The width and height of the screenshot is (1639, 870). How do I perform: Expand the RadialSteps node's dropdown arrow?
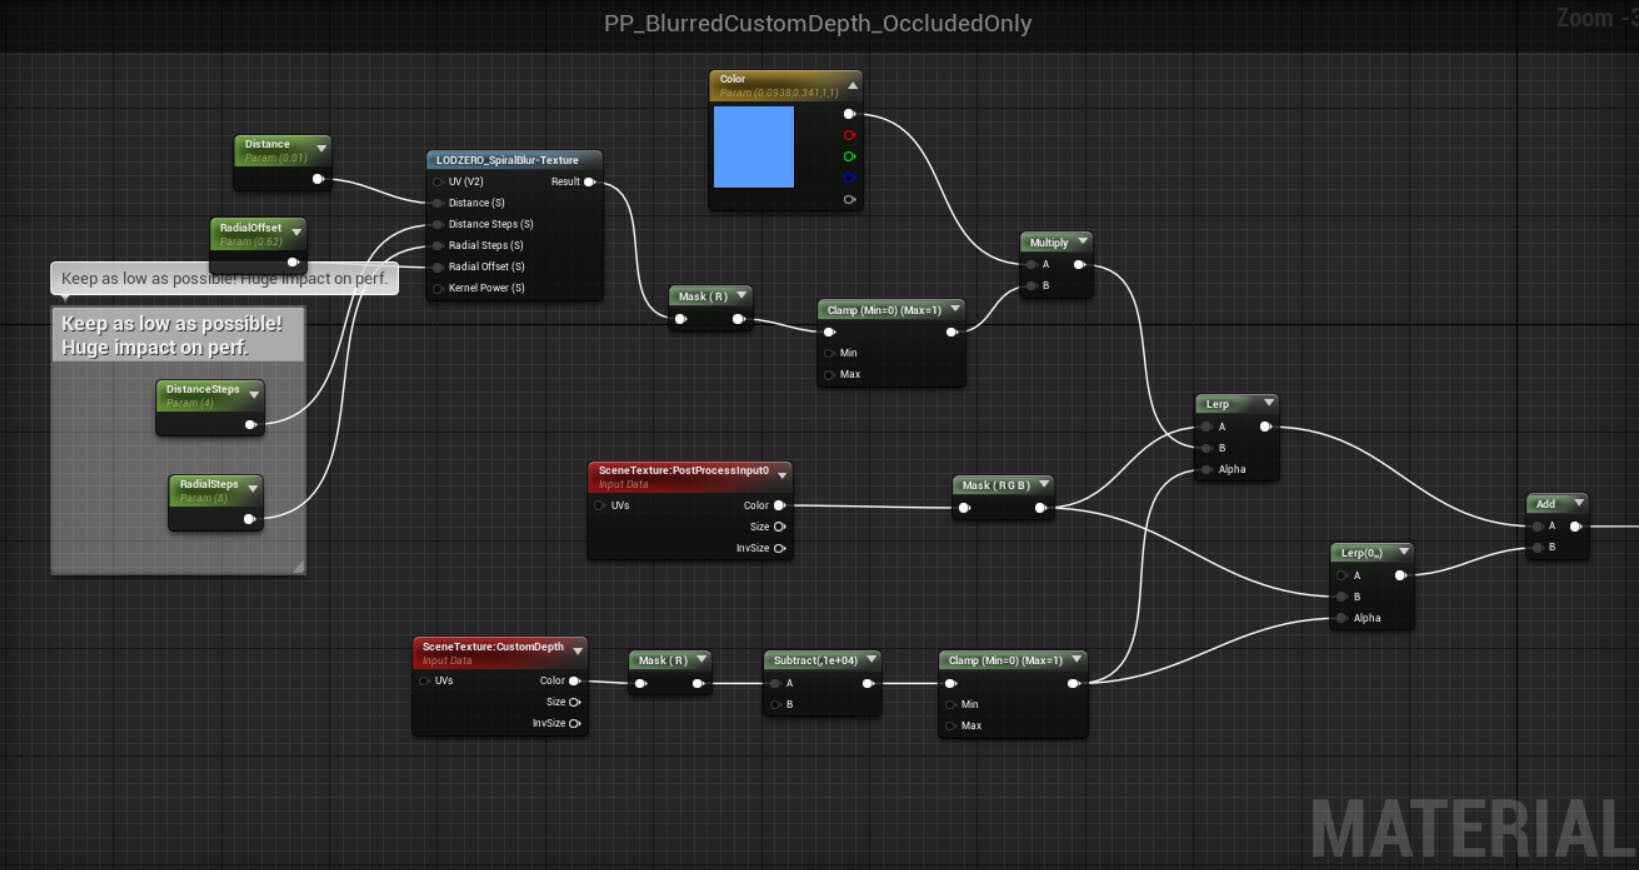[253, 488]
